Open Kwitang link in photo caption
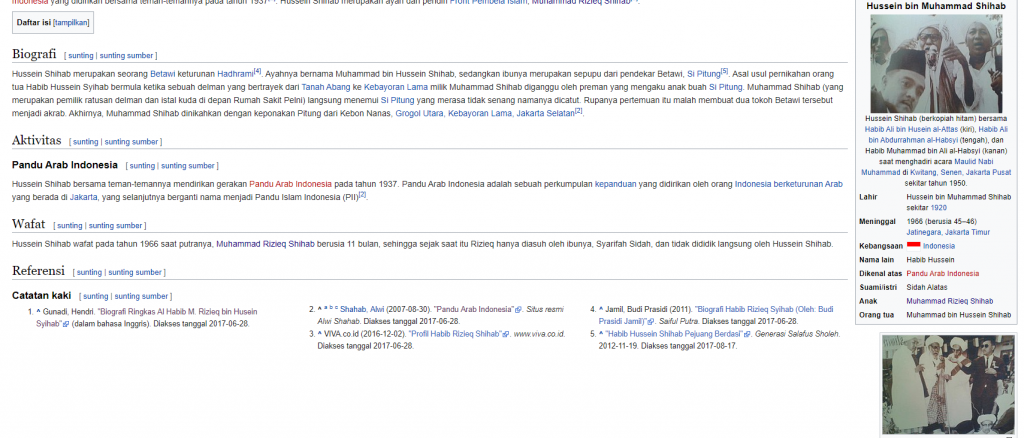The width and height of the screenshot is (1024, 438). tap(921, 173)
